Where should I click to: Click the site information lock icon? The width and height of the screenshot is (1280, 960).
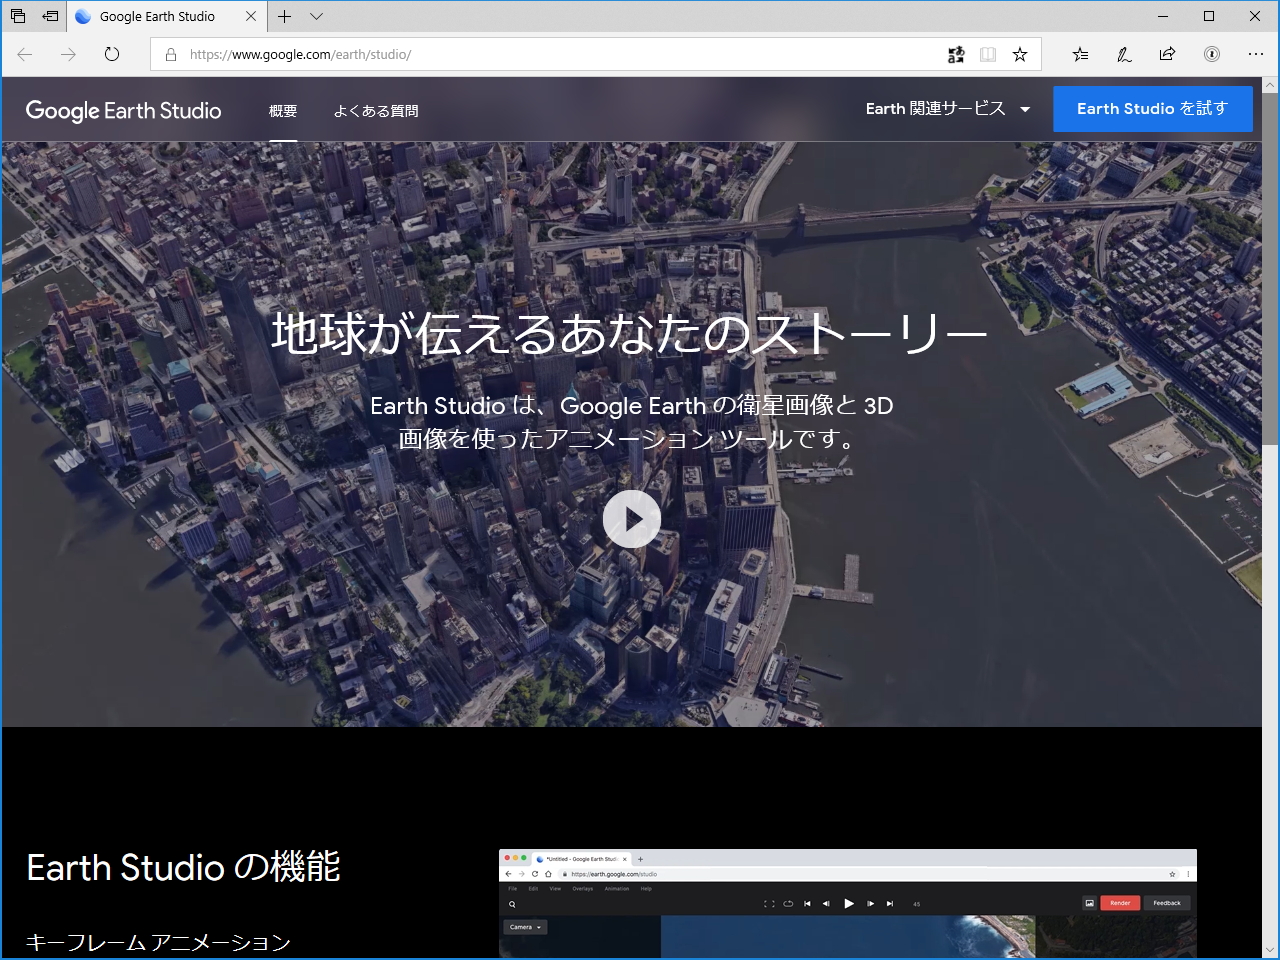[170, 55]
